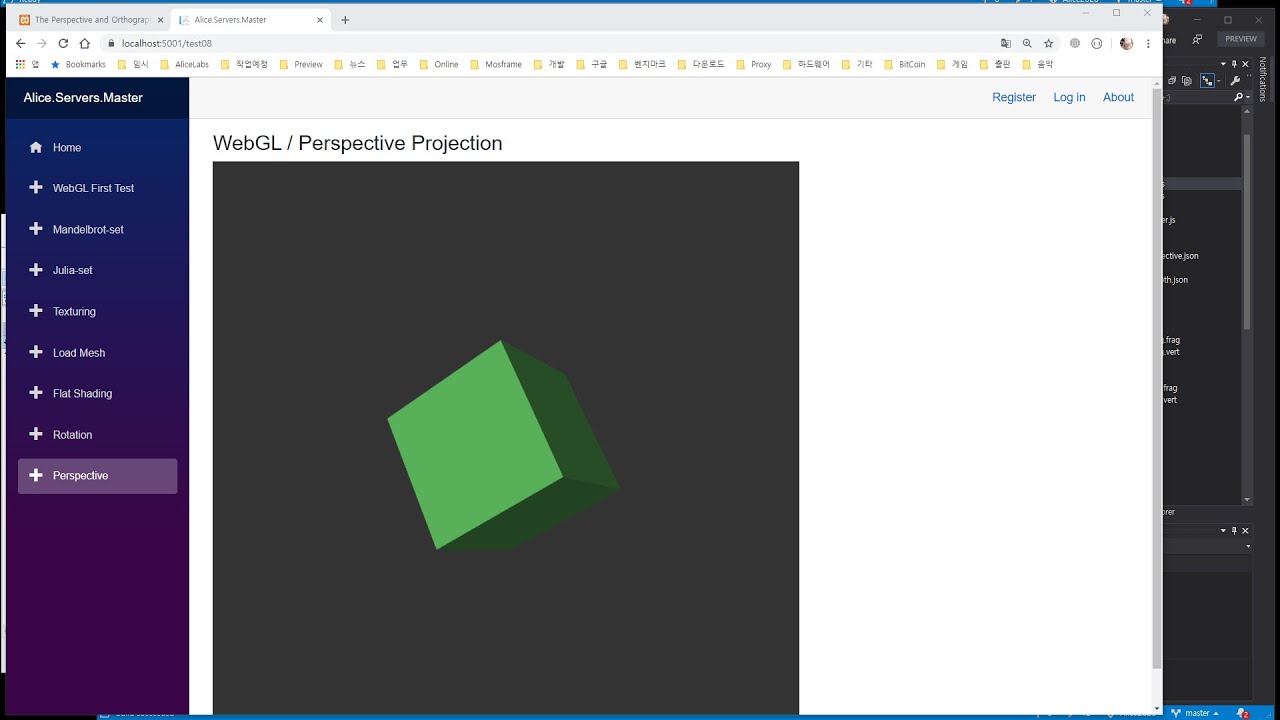The width and height of the screenshot is (1280, 720).
Task: Click the Log in link
Action: pos(1069,97)
